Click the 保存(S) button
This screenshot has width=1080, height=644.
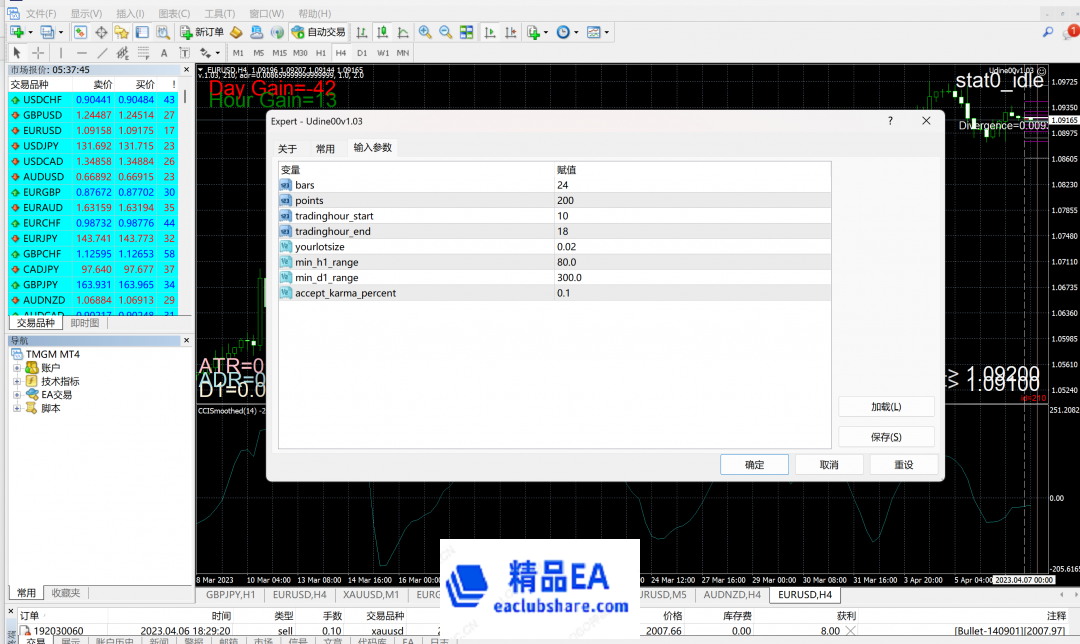886,437
